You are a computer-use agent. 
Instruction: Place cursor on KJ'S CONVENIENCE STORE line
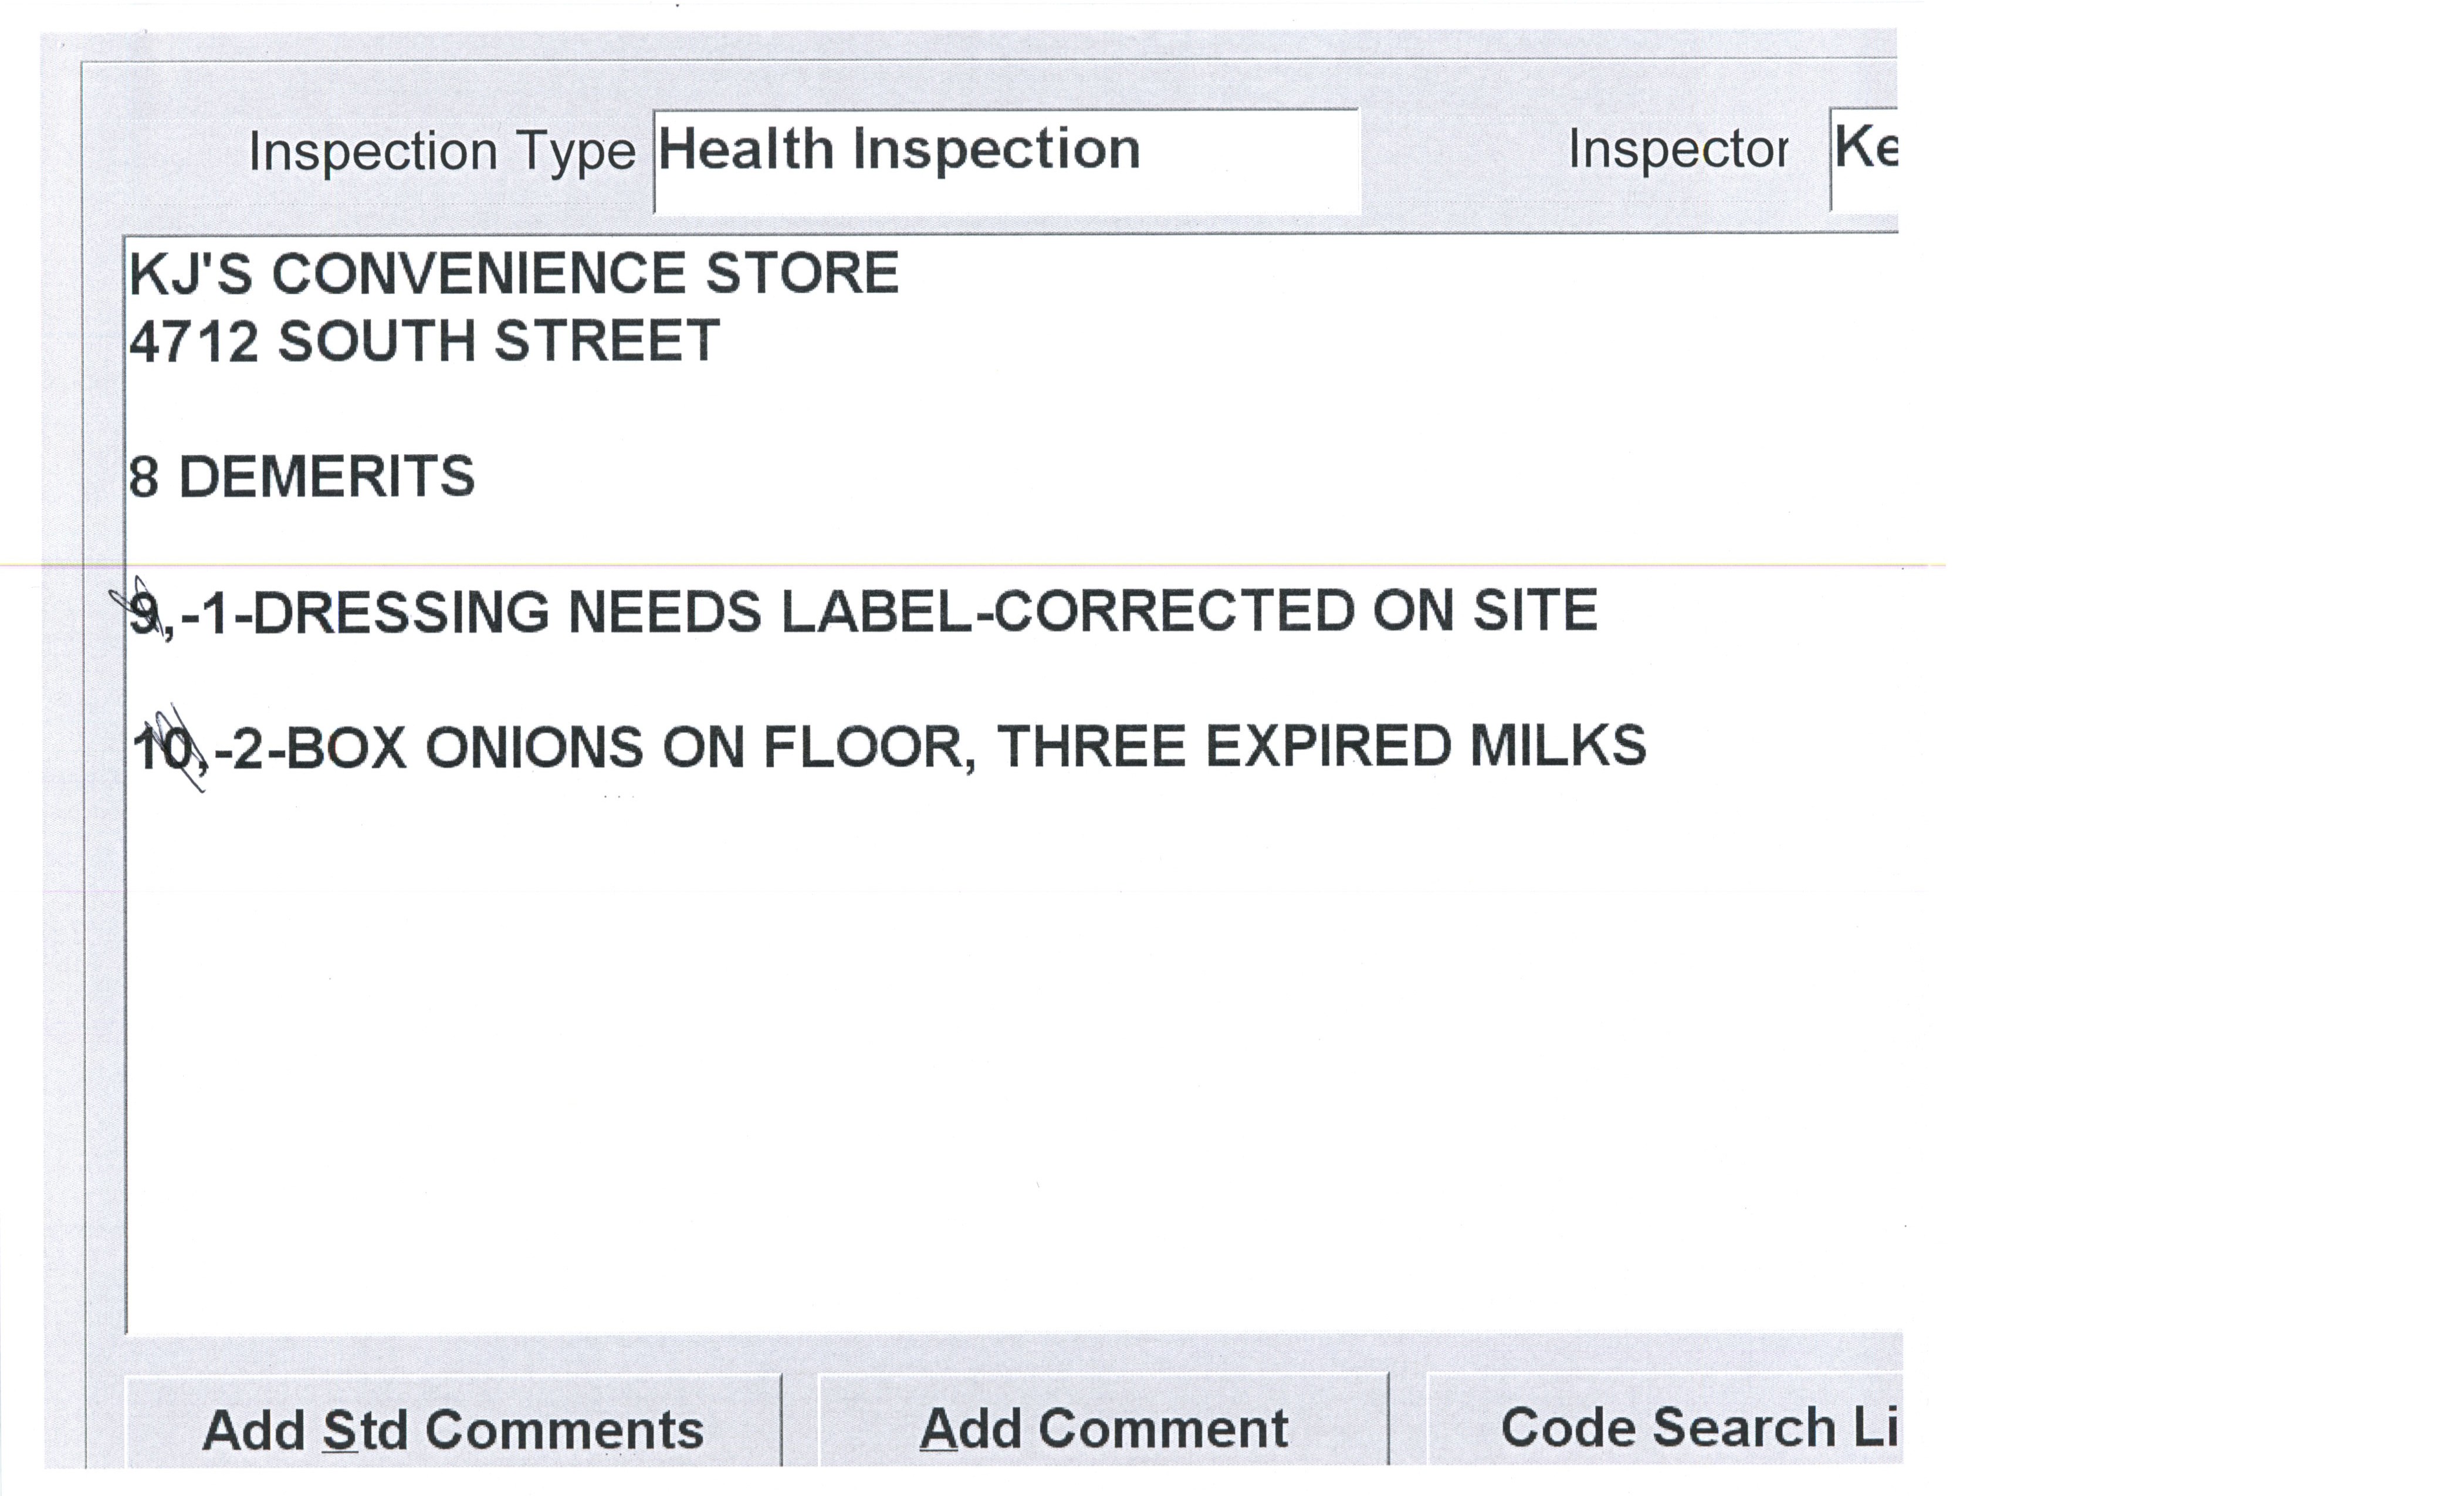[513, 274]
